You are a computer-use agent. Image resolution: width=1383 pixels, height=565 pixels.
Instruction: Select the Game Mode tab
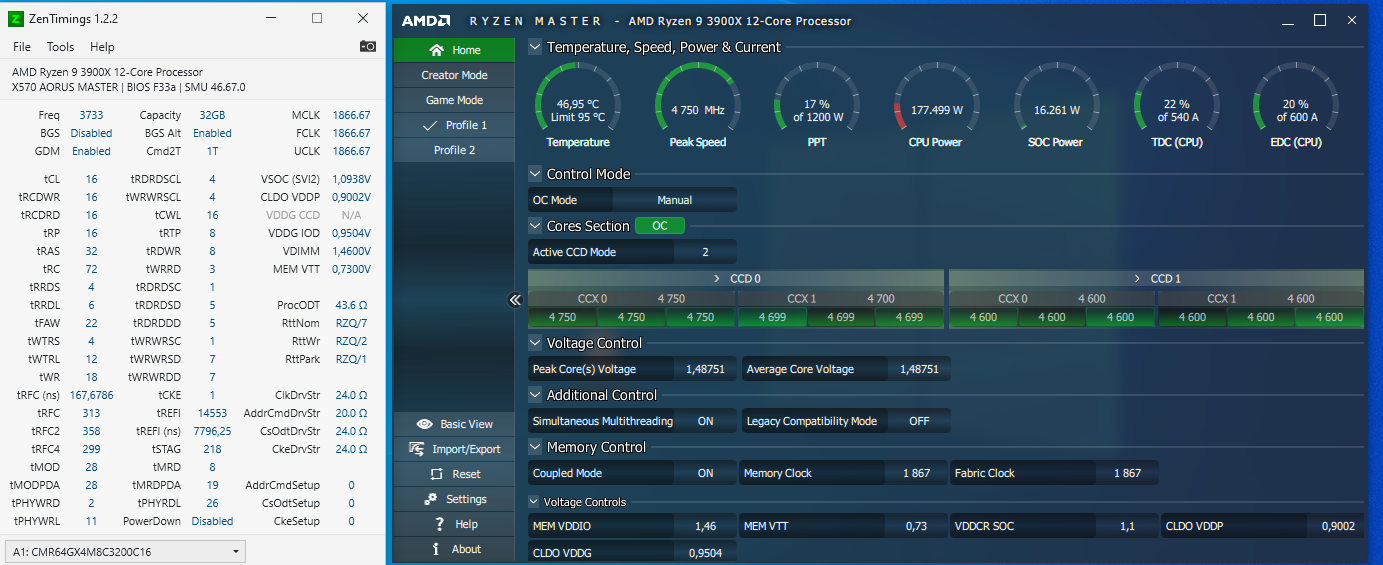pyautogui.click(x=454, y=100)
